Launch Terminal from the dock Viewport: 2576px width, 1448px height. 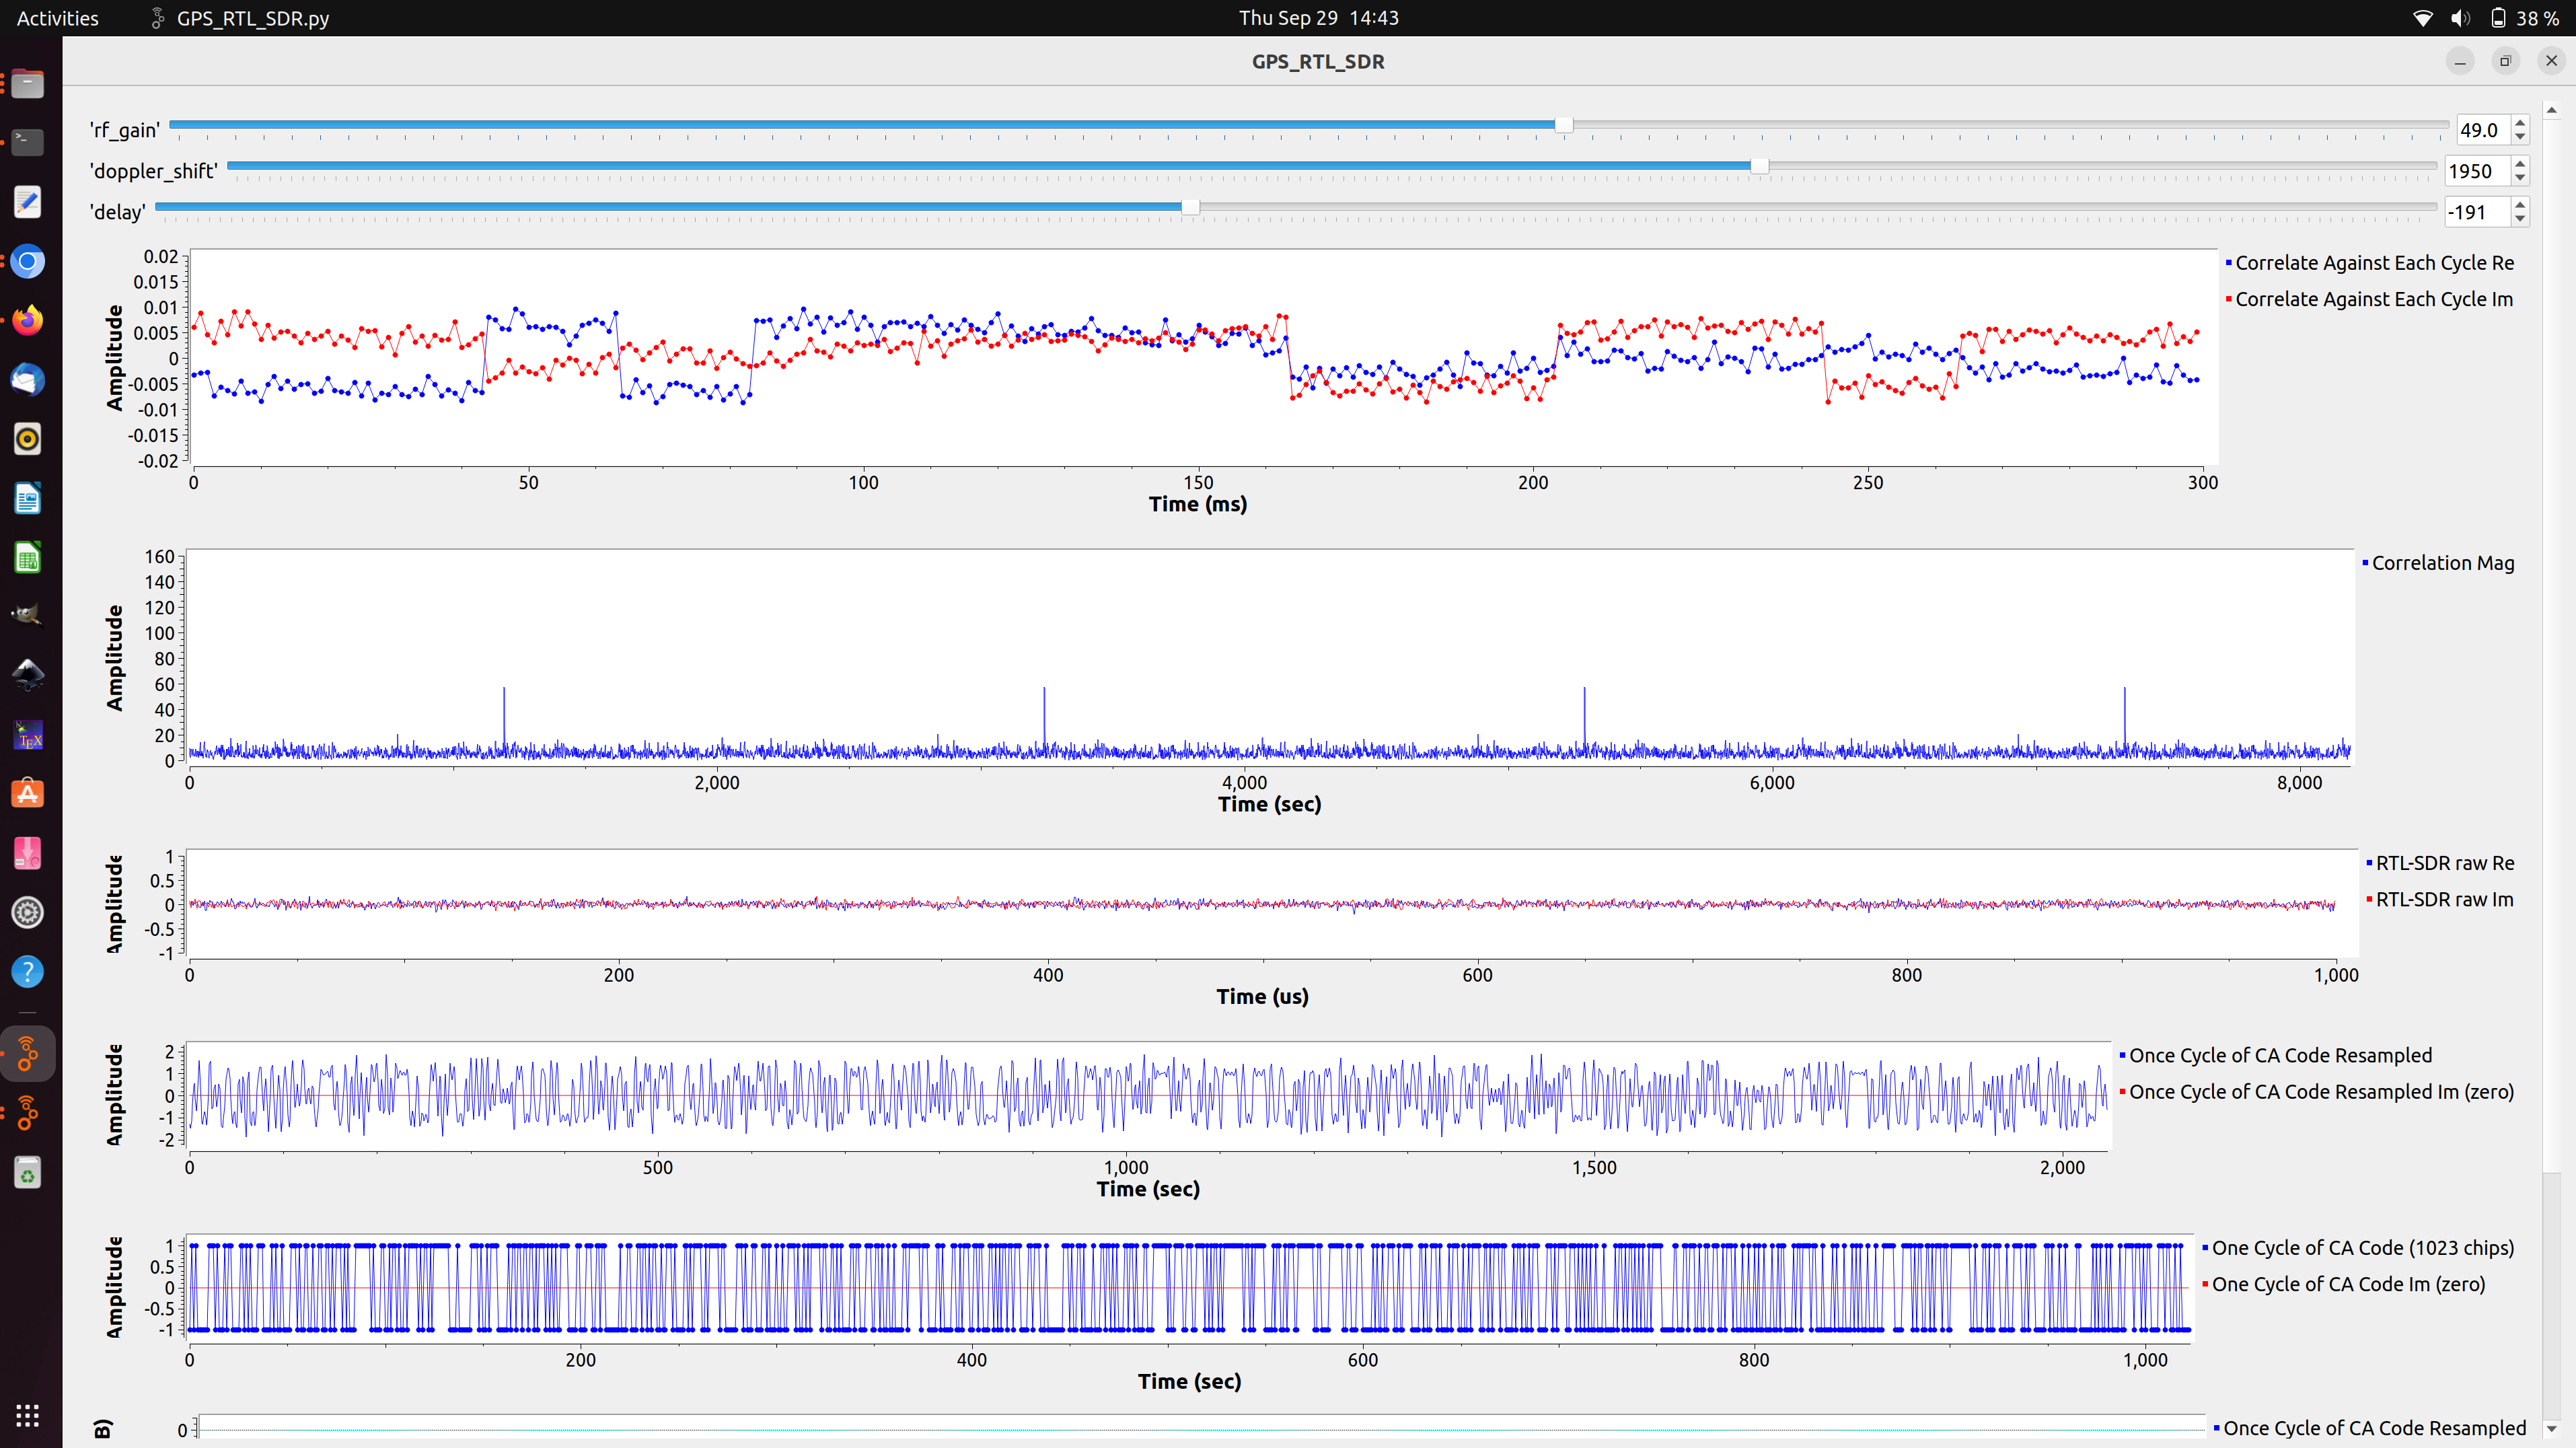click(28, 142)
